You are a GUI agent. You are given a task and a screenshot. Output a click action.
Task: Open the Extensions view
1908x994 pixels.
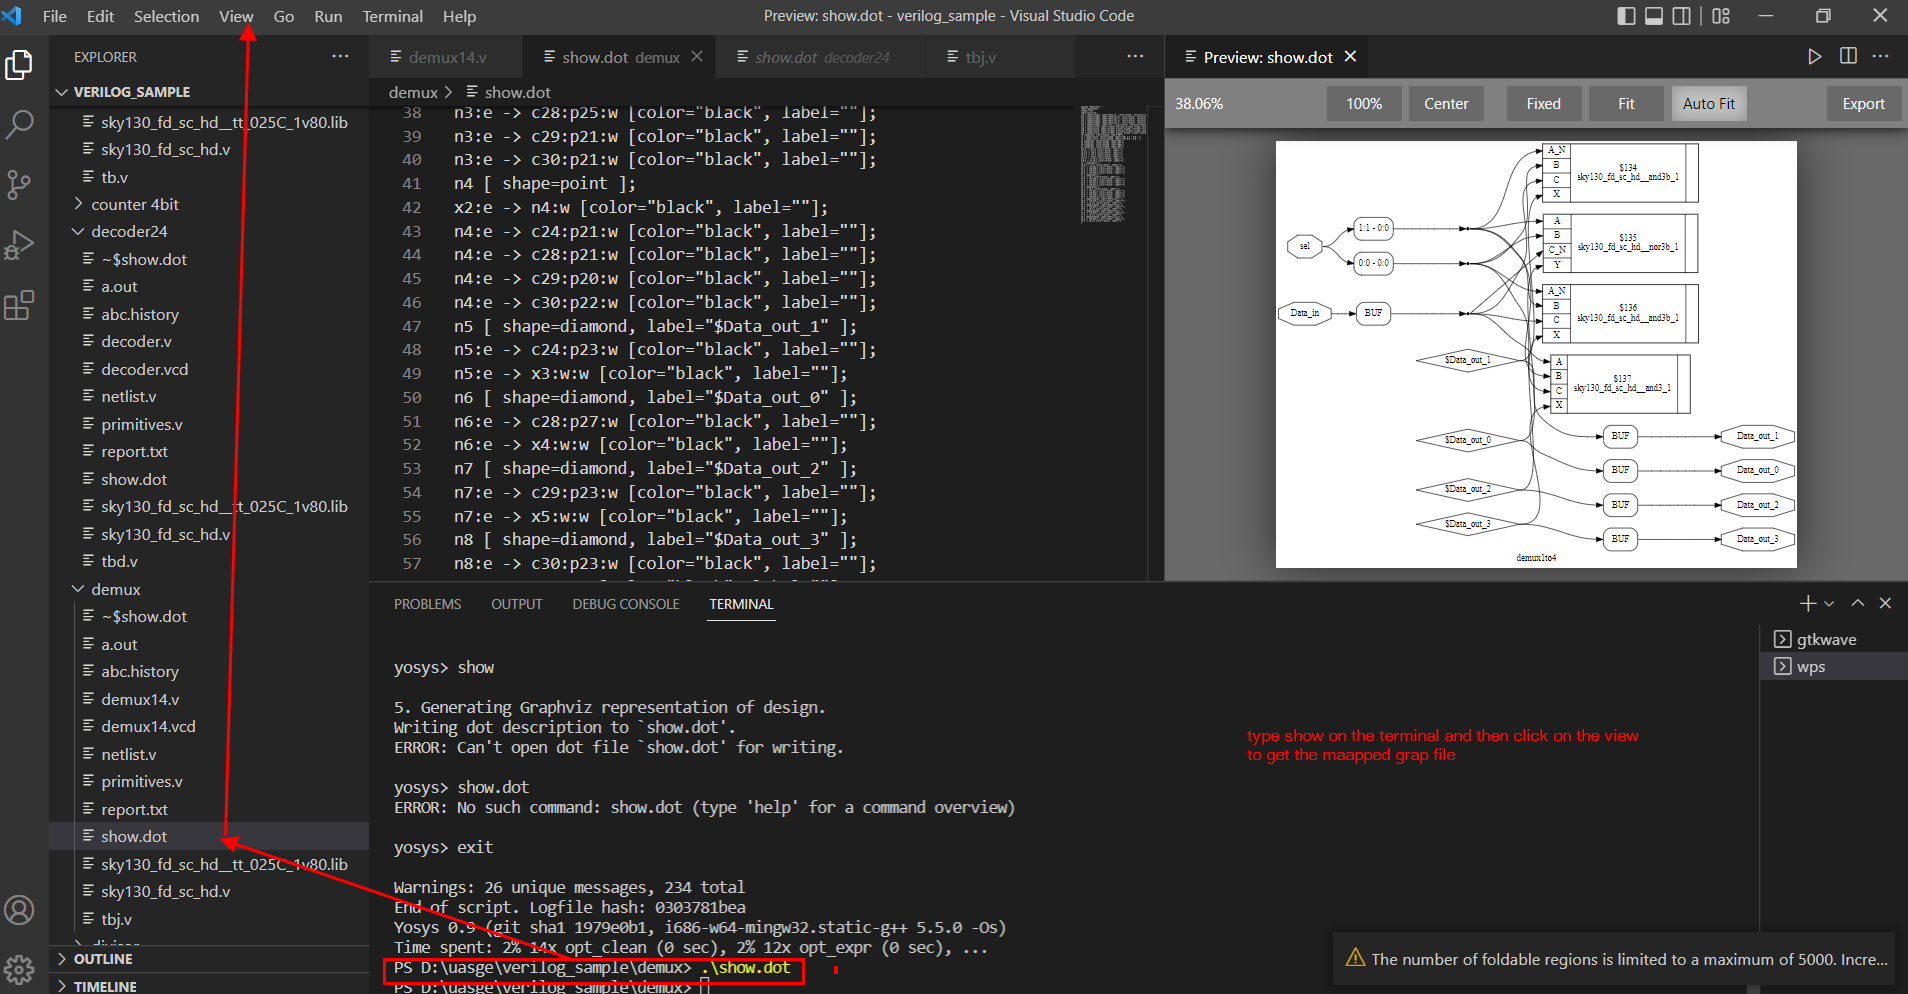pyautogui.click(x=19, y=305)
